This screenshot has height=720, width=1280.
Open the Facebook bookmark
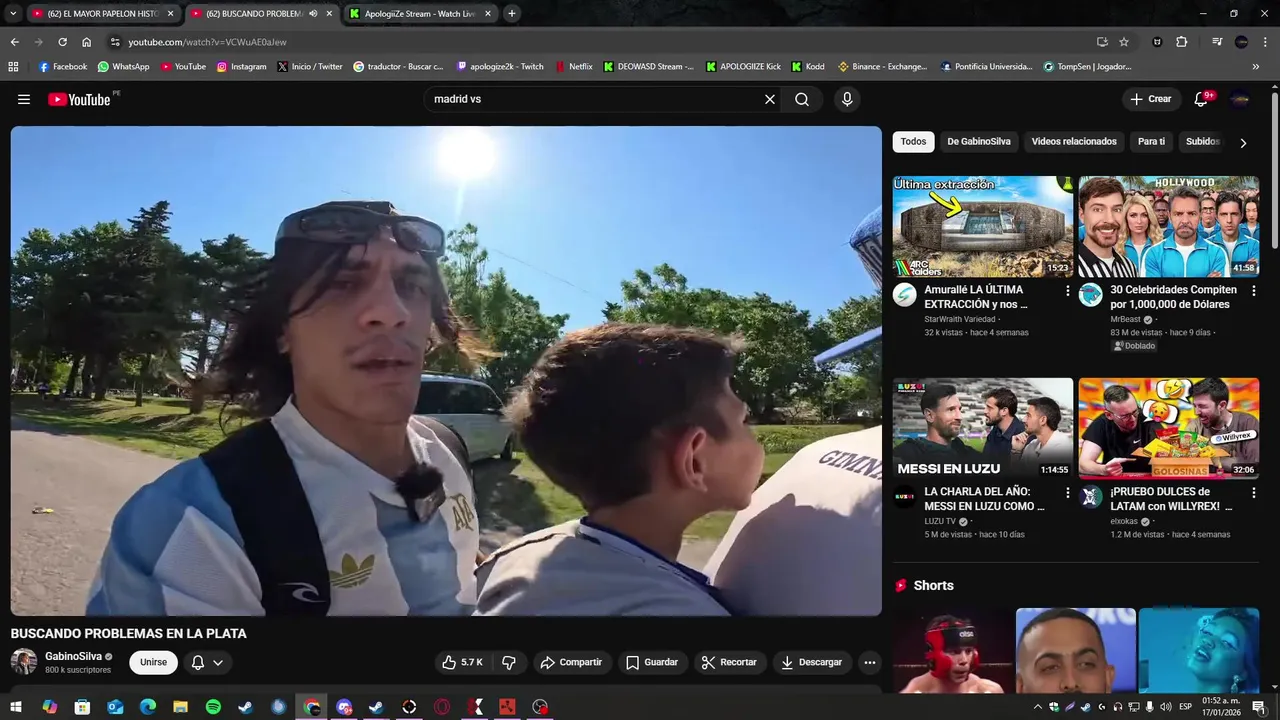63,67
